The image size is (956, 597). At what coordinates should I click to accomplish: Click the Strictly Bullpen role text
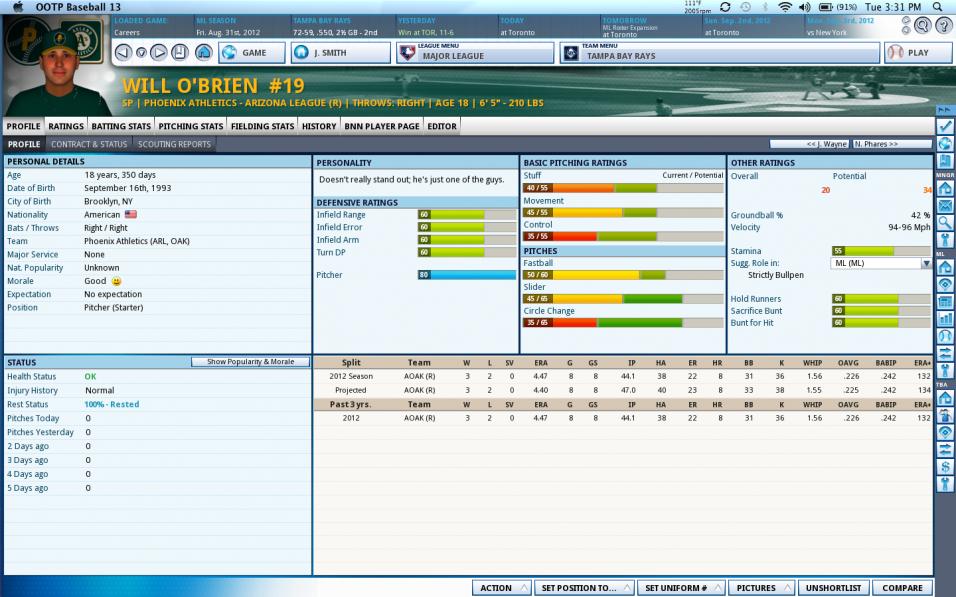[776, 275]
